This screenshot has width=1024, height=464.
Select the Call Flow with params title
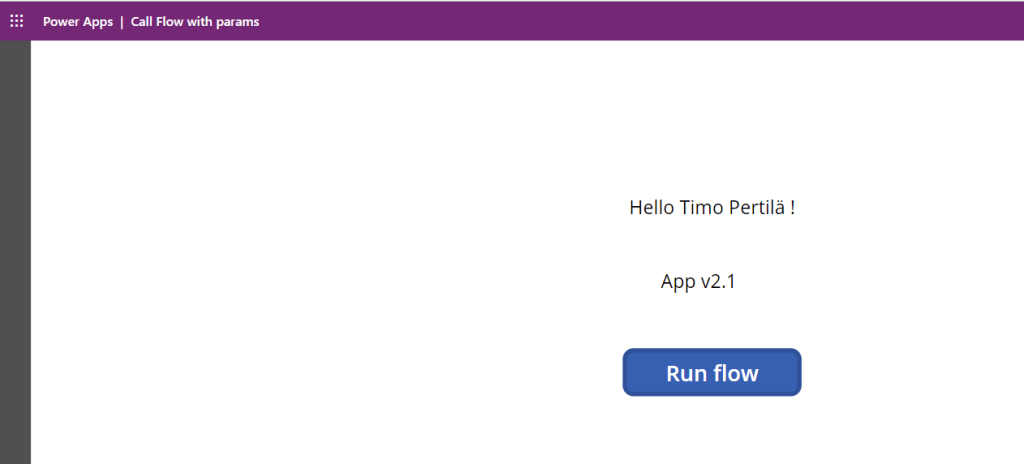195,22
